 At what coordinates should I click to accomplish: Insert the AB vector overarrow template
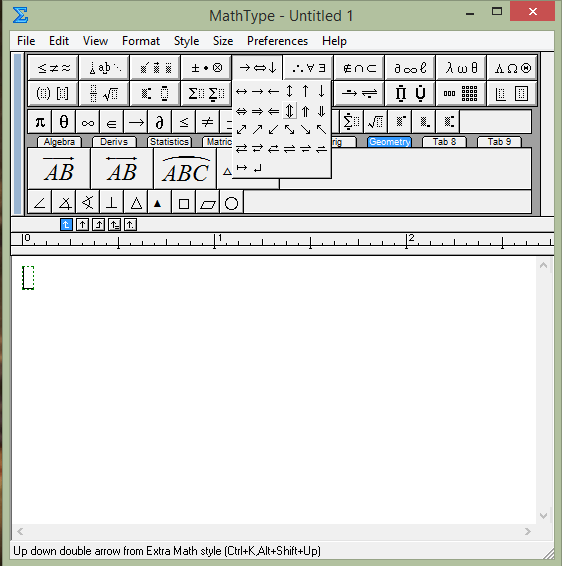[59, 169]
